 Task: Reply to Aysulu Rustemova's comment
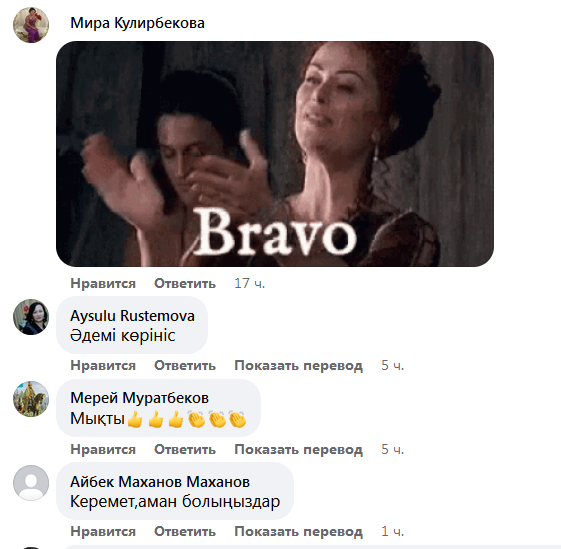(185, 365)
